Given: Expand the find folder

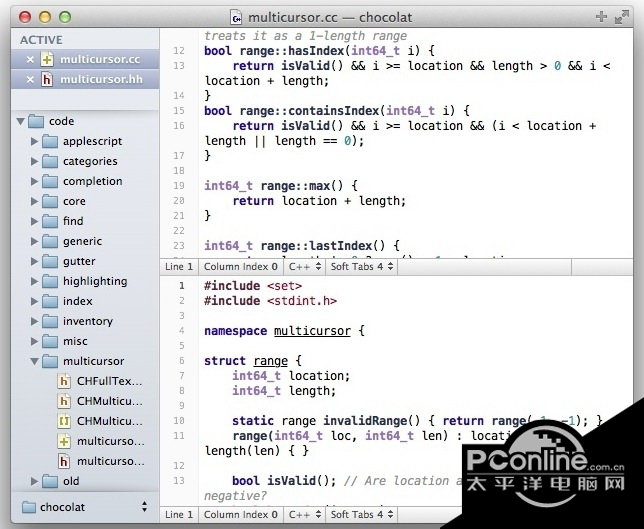Looking at the screenshot, I should [x=34, y=221].
